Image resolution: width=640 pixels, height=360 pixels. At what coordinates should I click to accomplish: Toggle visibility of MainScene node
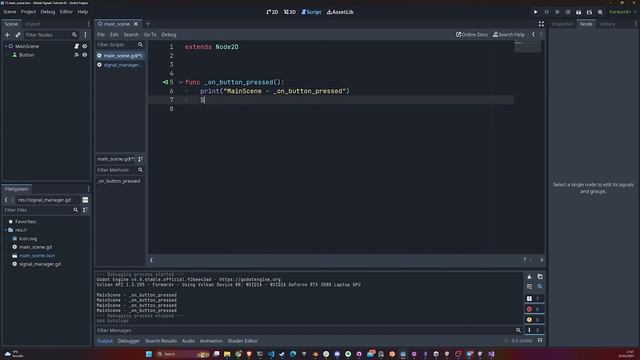(x=84, y=46)
